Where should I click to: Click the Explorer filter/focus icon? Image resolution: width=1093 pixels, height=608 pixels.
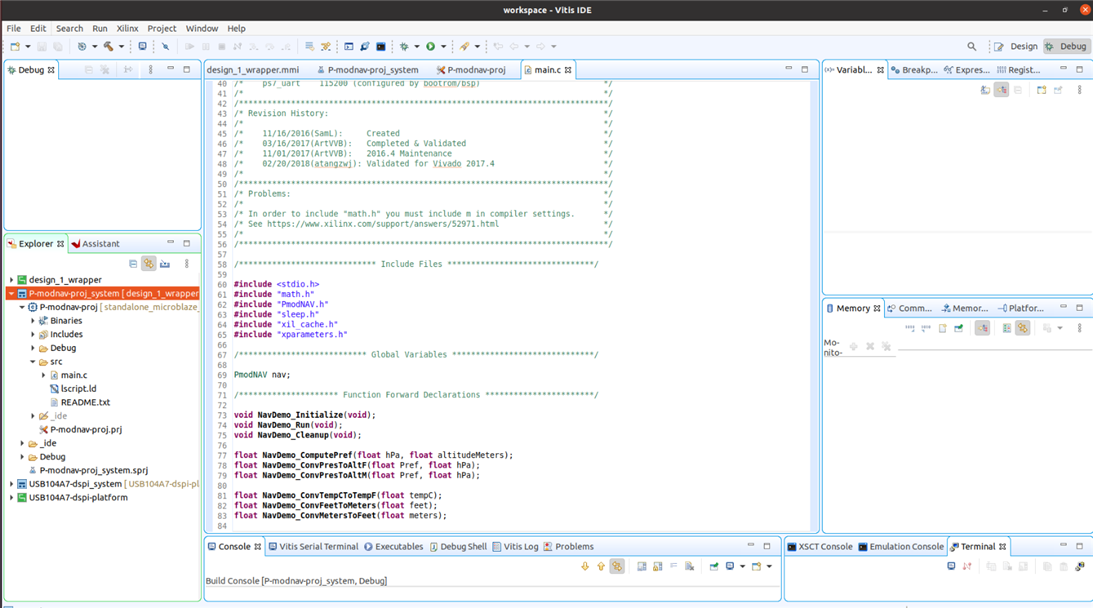click(x=165, y=264)
